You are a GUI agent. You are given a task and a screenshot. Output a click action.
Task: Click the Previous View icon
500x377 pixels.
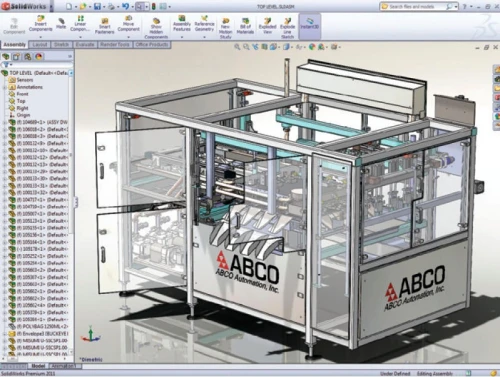[x=255, y=47]
